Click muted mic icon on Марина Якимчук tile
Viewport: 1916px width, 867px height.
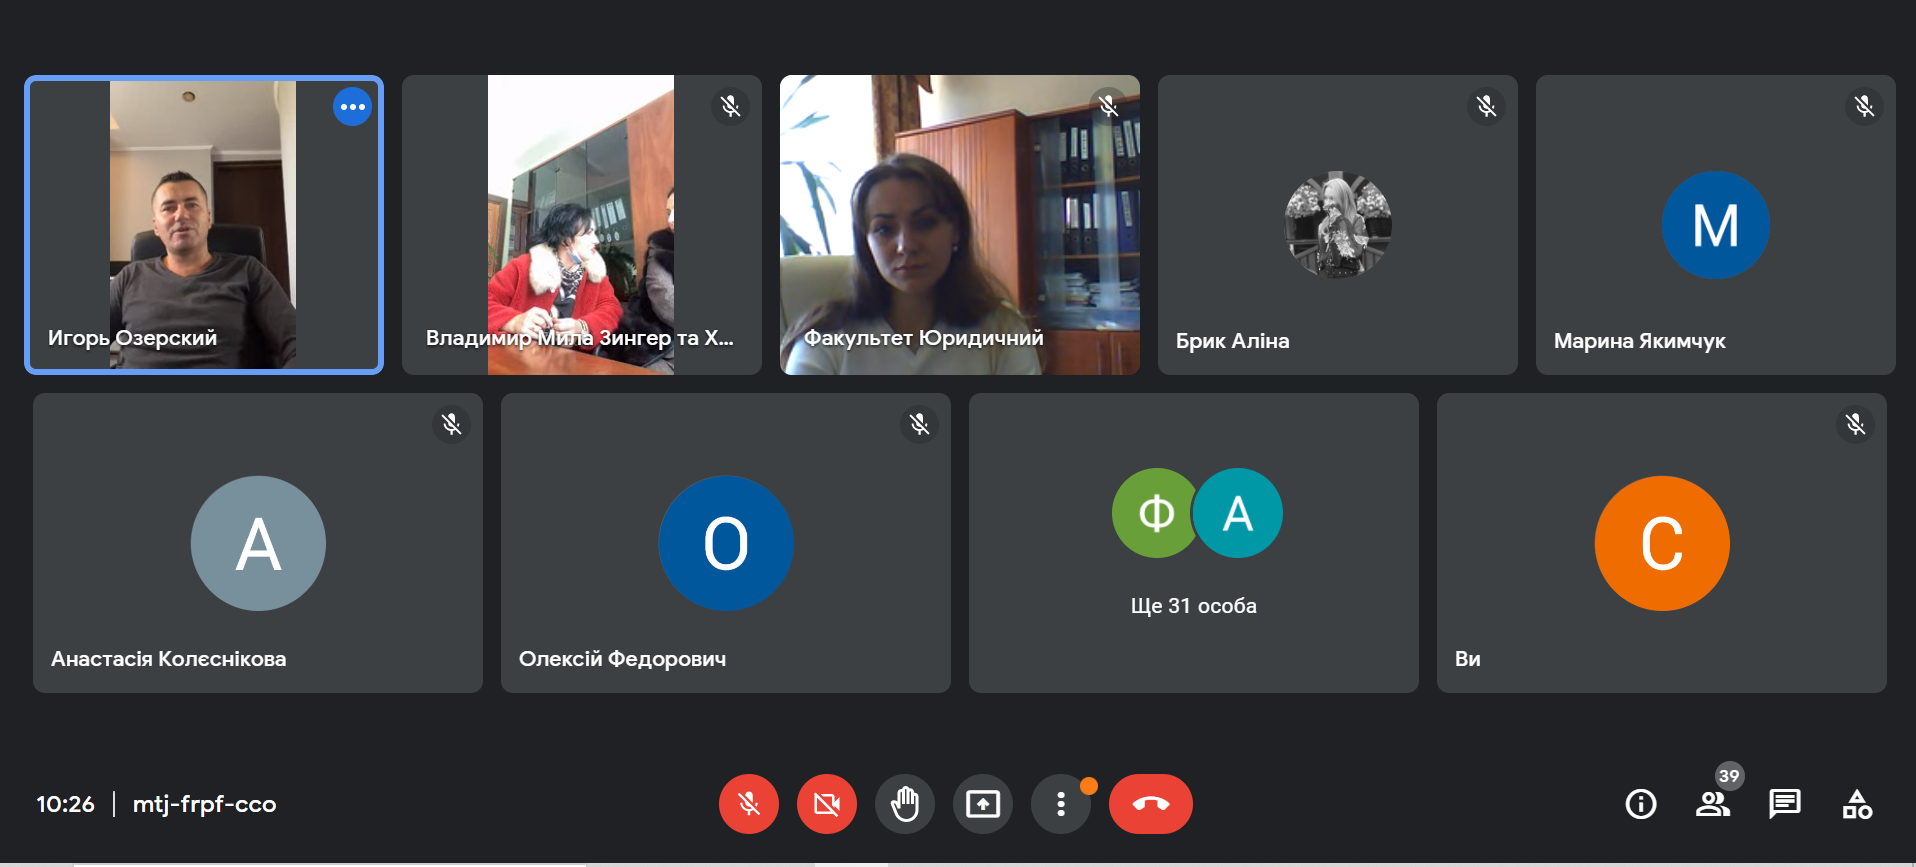[x=1864, y=106]
